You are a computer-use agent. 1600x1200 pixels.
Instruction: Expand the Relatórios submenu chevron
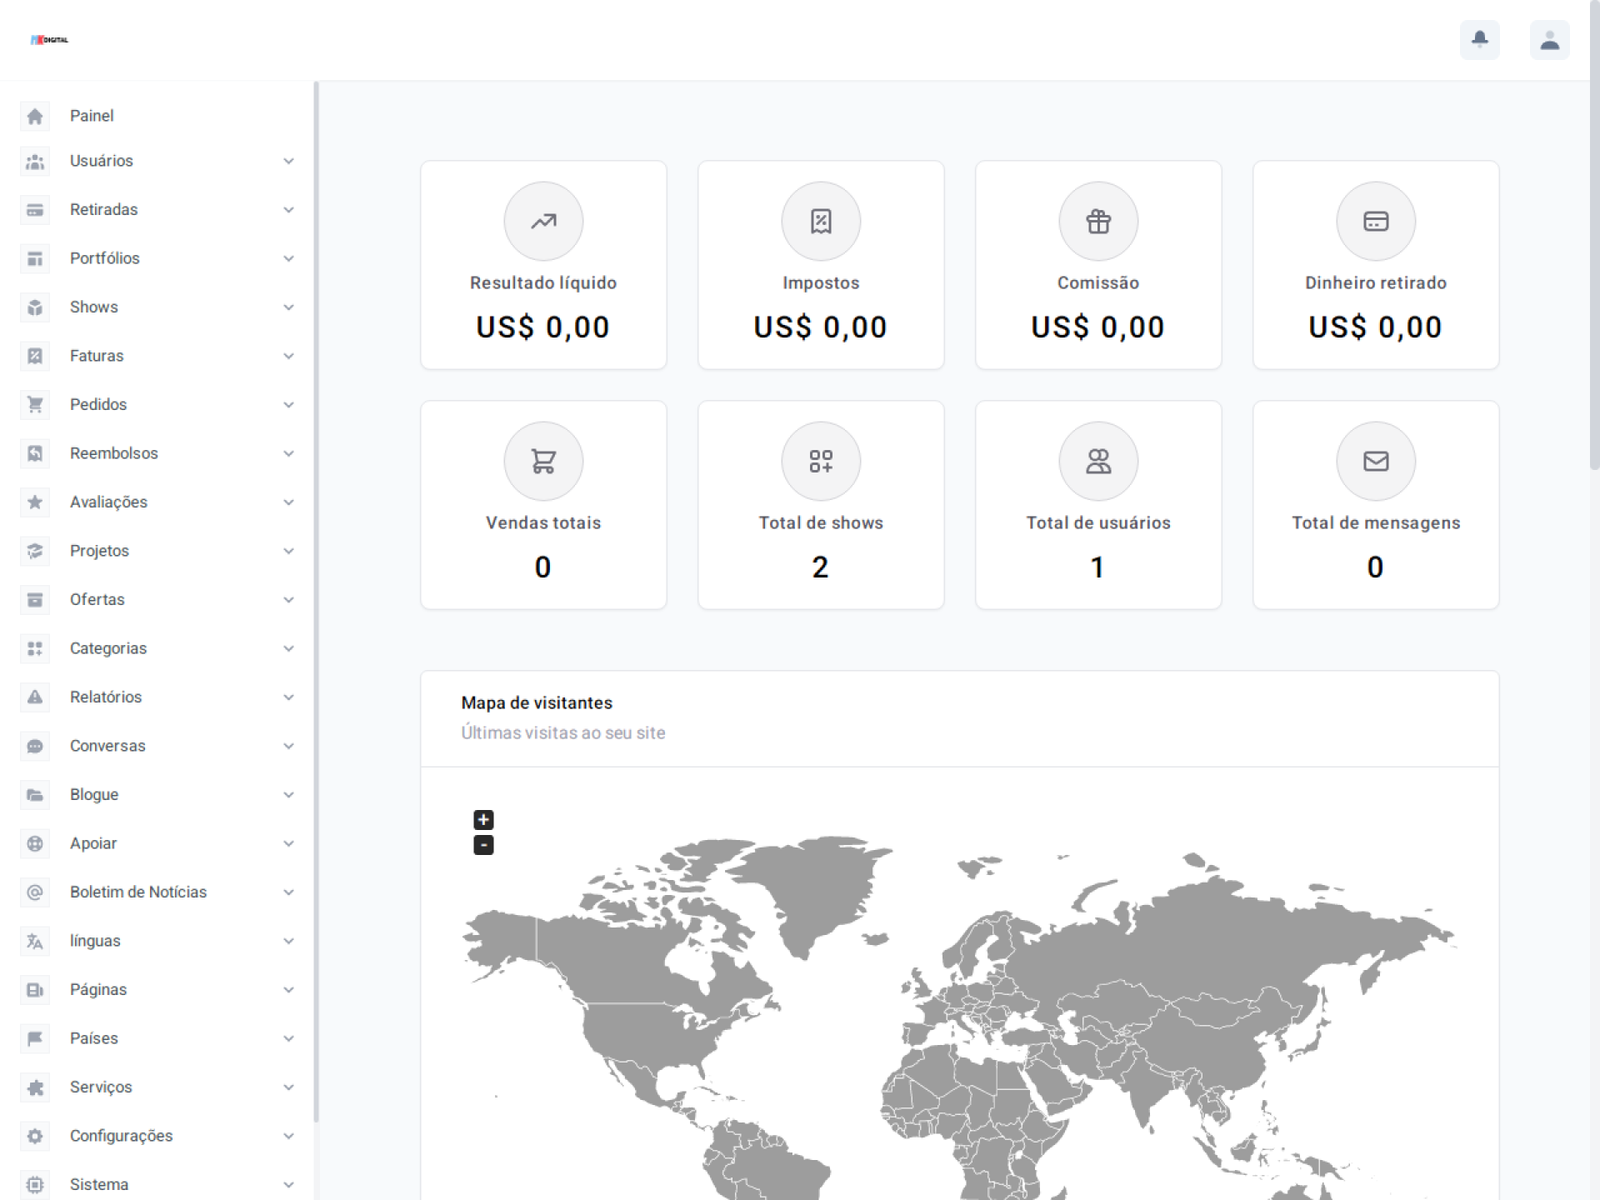click(x=288, y=697)
